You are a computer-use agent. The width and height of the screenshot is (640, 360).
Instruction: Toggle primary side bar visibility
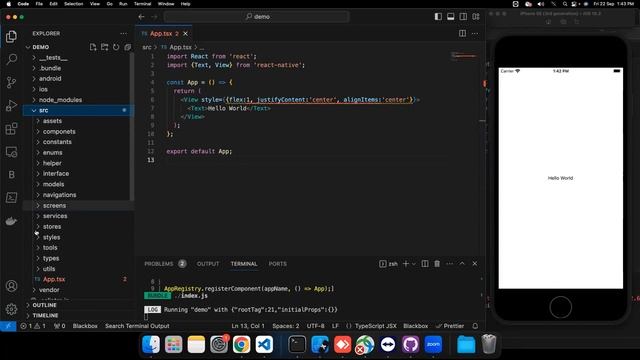point(438,17)
